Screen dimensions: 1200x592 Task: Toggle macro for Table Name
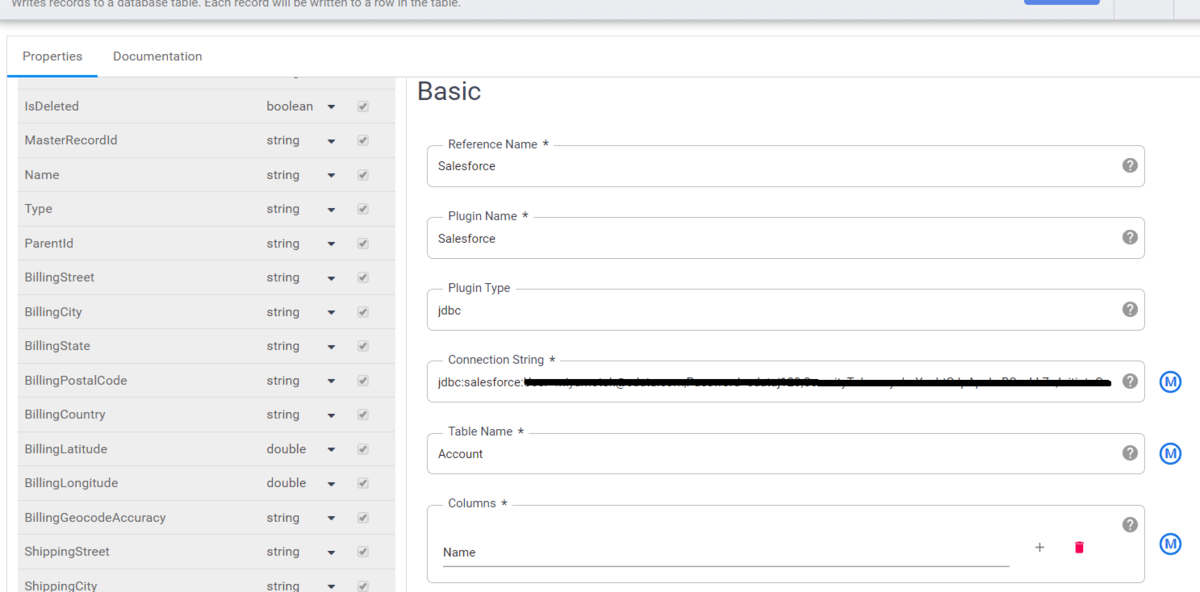1170,454
